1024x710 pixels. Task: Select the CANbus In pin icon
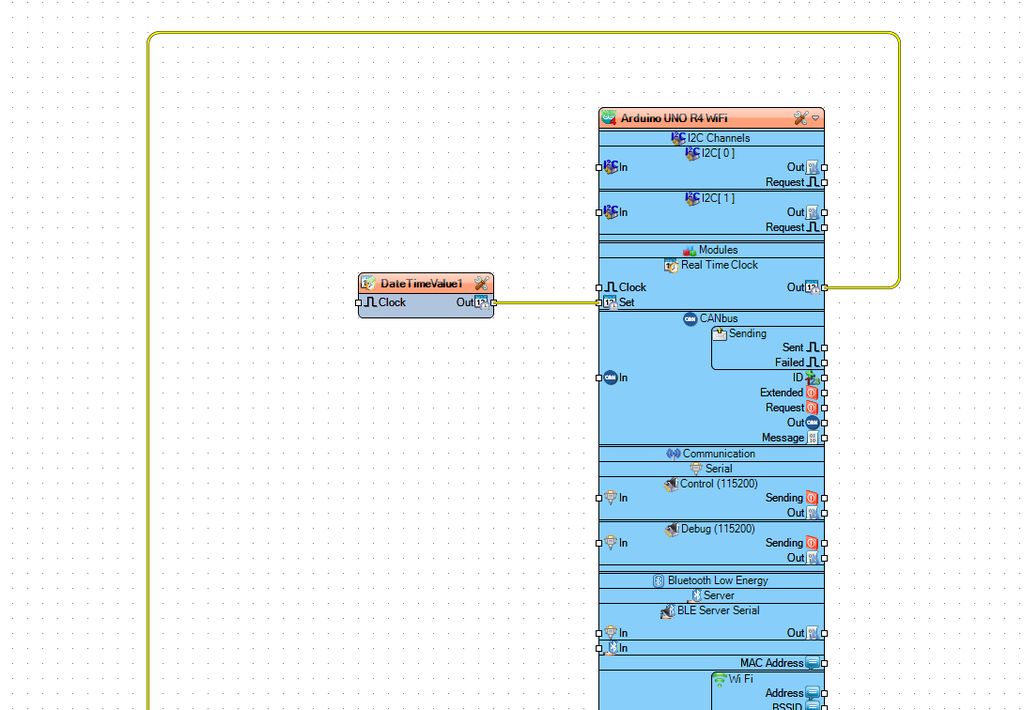(610, 377)
